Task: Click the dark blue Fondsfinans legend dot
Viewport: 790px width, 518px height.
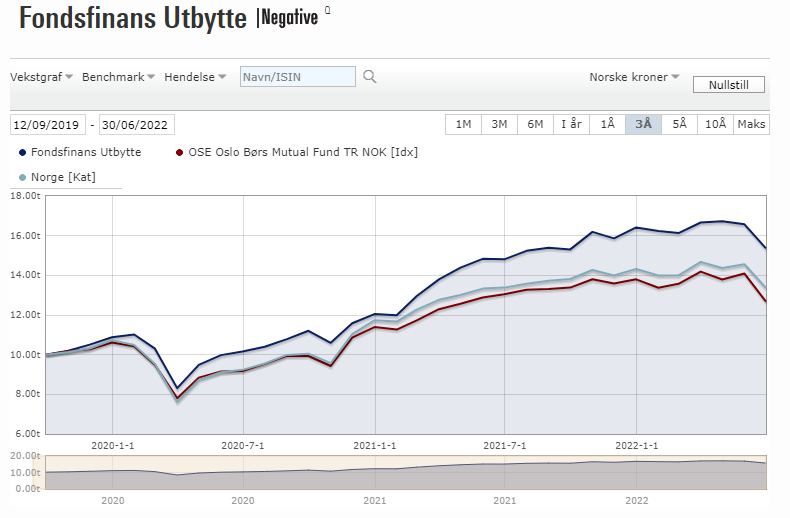Action: pos(22,153)
